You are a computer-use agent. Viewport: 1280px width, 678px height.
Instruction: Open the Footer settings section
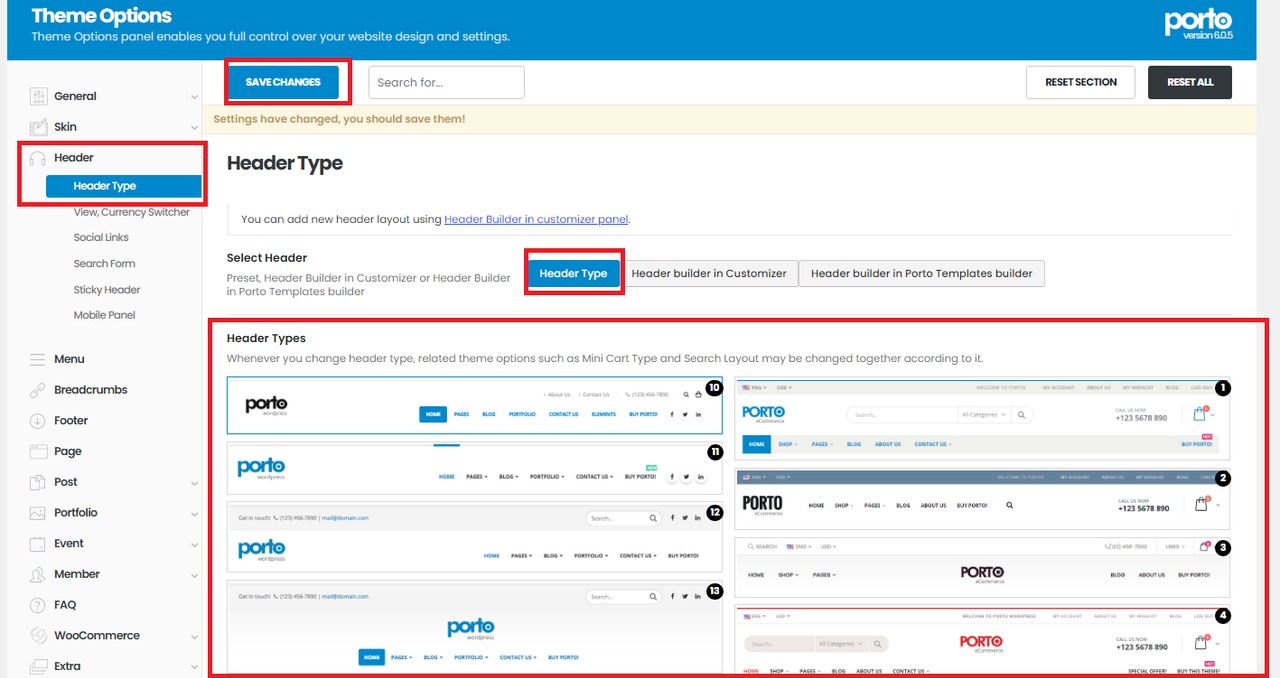71,421
